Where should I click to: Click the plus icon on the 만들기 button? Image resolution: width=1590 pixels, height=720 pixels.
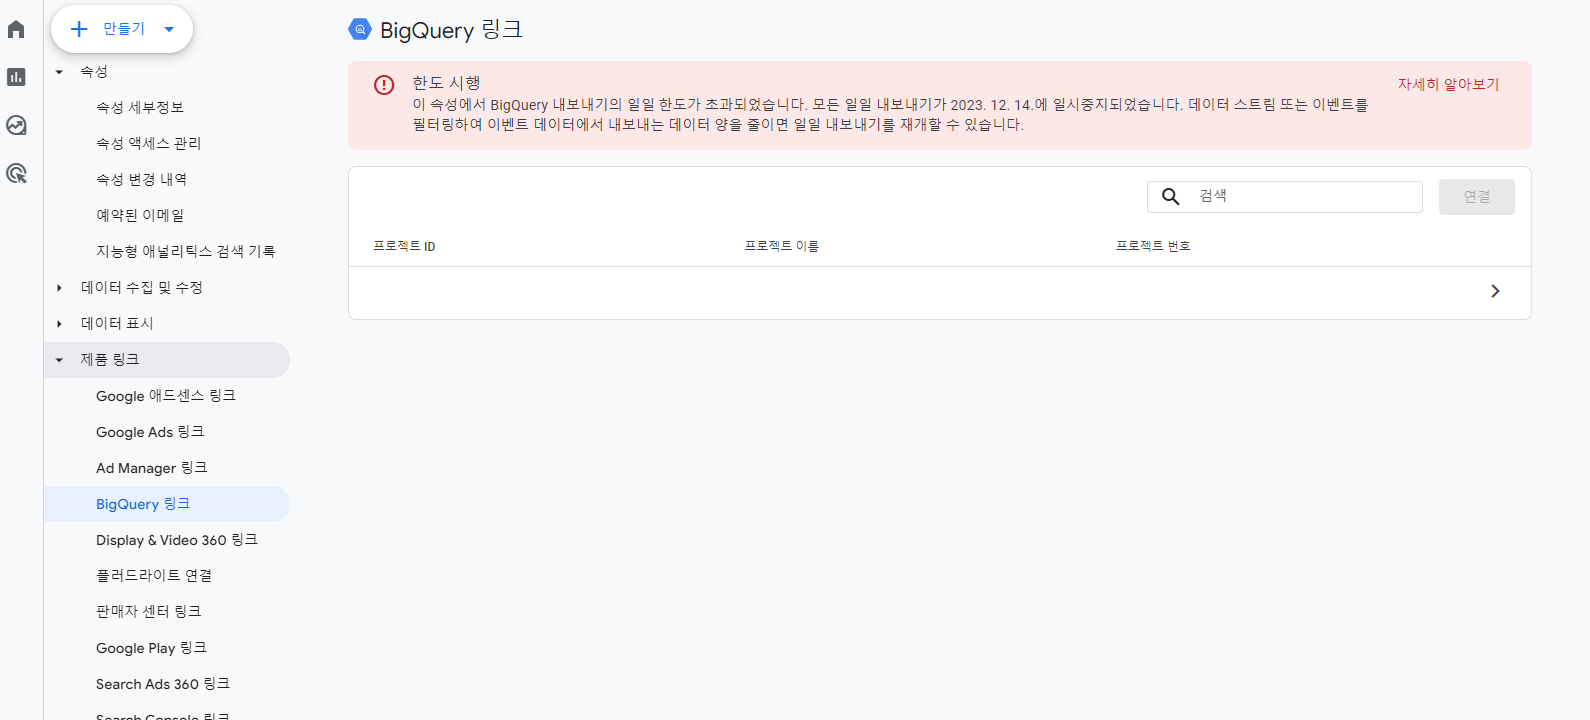click(79, 29)
